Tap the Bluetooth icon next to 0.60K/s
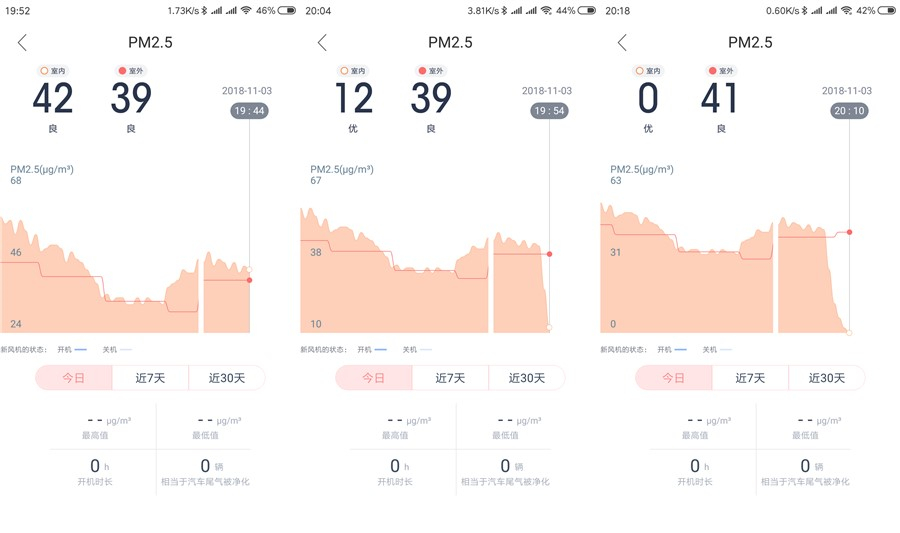 (803, 10)
